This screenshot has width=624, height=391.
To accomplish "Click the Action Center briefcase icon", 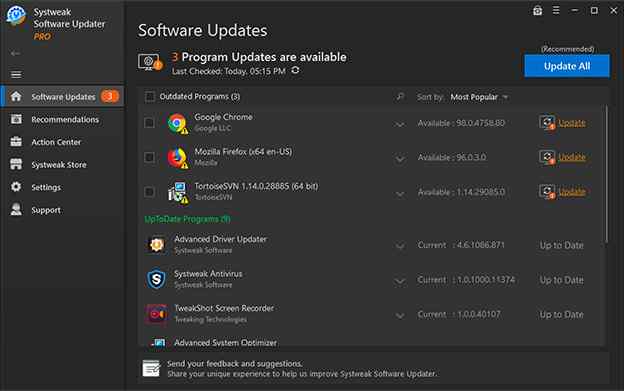I will coord(16,142).
